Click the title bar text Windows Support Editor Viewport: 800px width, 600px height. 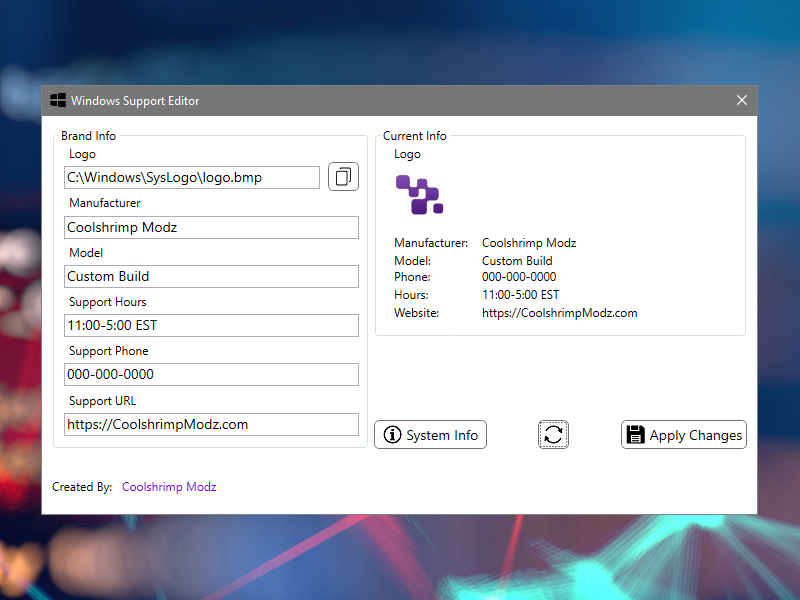[x=135, y=101]
